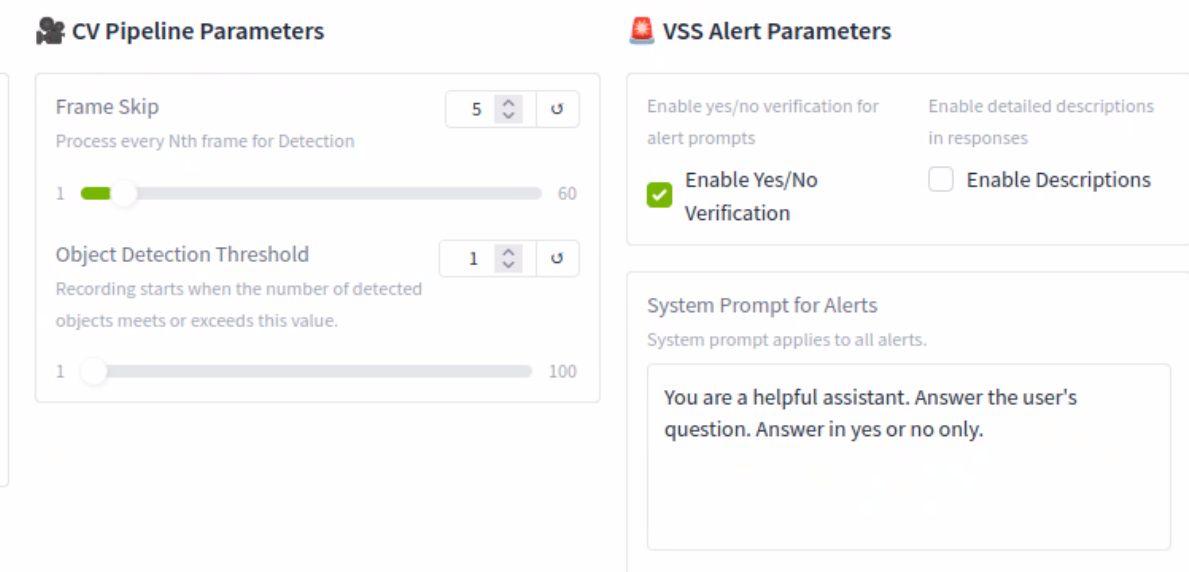Reset the Frame Skip value
The height and width of the screenshot is (572, 1189).
point(558,109)
